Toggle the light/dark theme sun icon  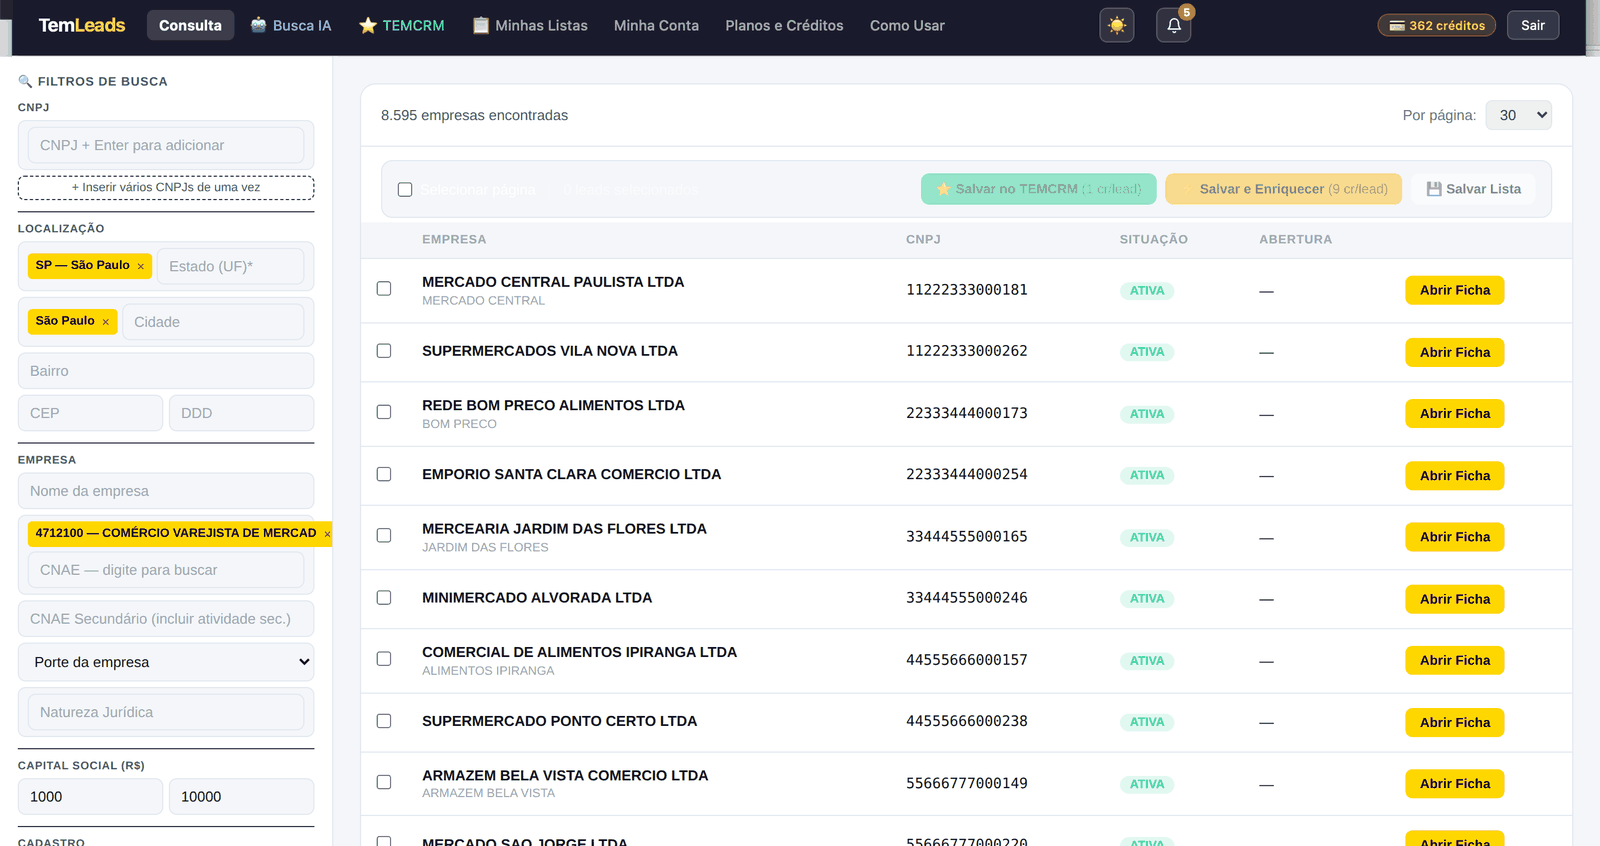(1117, 25)
